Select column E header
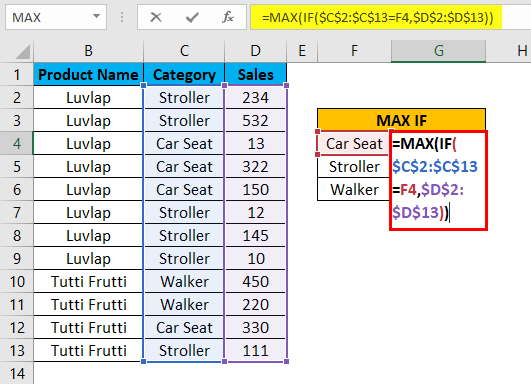Image resolution: width=531 pixels, height=384 pixels. [302, 51]
